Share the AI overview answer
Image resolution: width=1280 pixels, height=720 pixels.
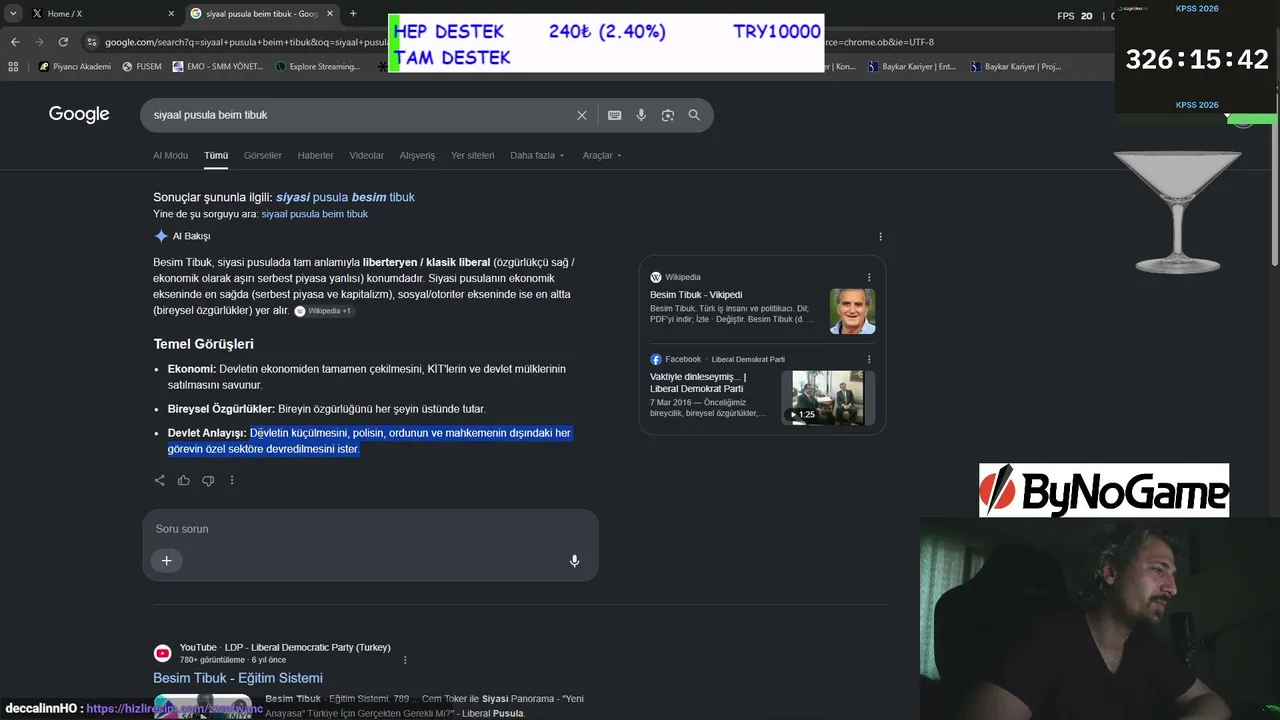click(x=160, y=480)
